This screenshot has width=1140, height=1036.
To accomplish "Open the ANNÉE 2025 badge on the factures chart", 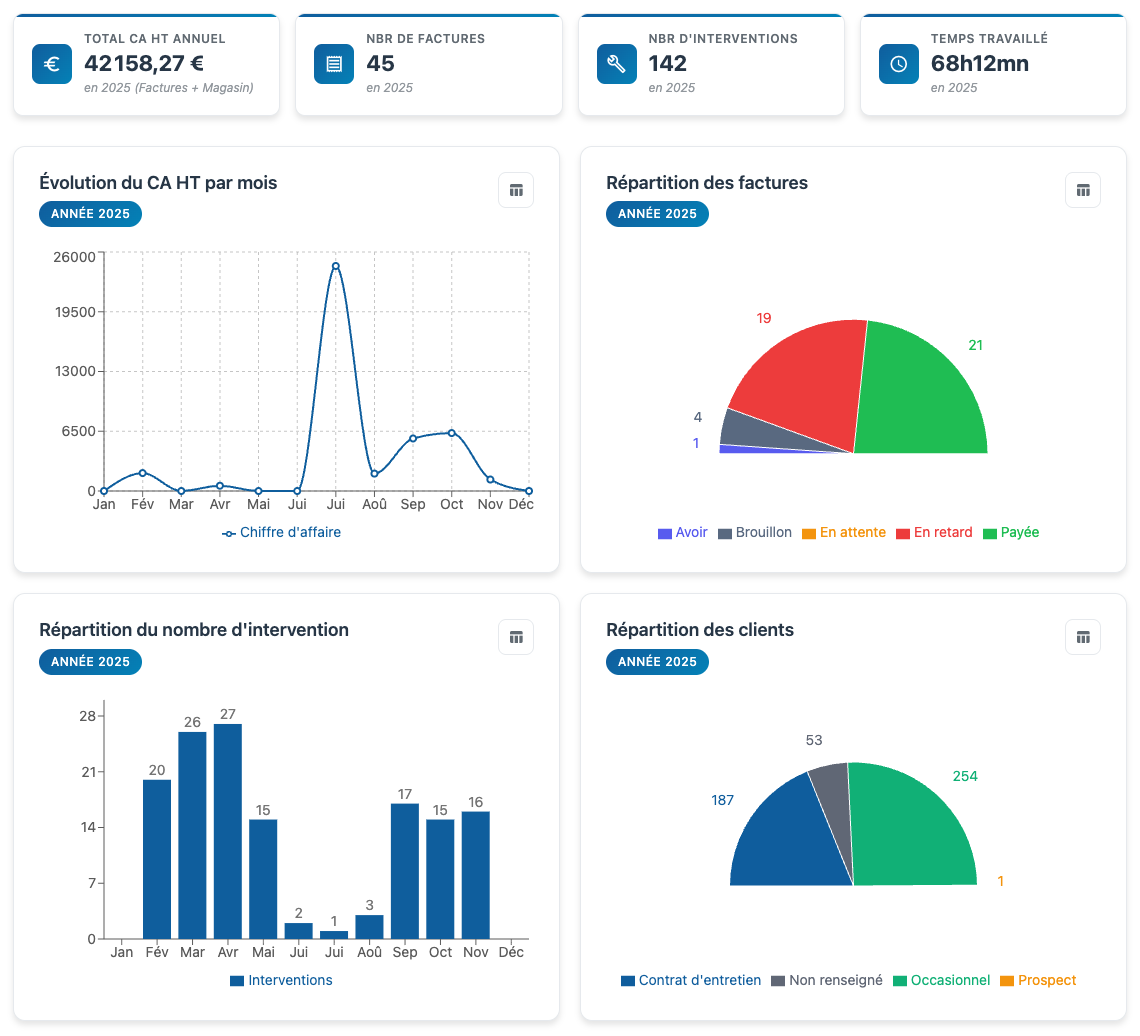I will point(657,214).
